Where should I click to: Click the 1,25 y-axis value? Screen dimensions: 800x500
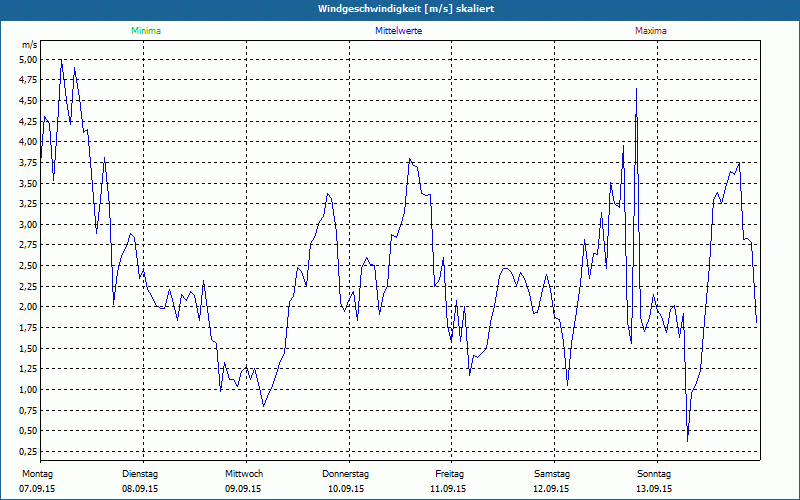(x=29, y=369)
